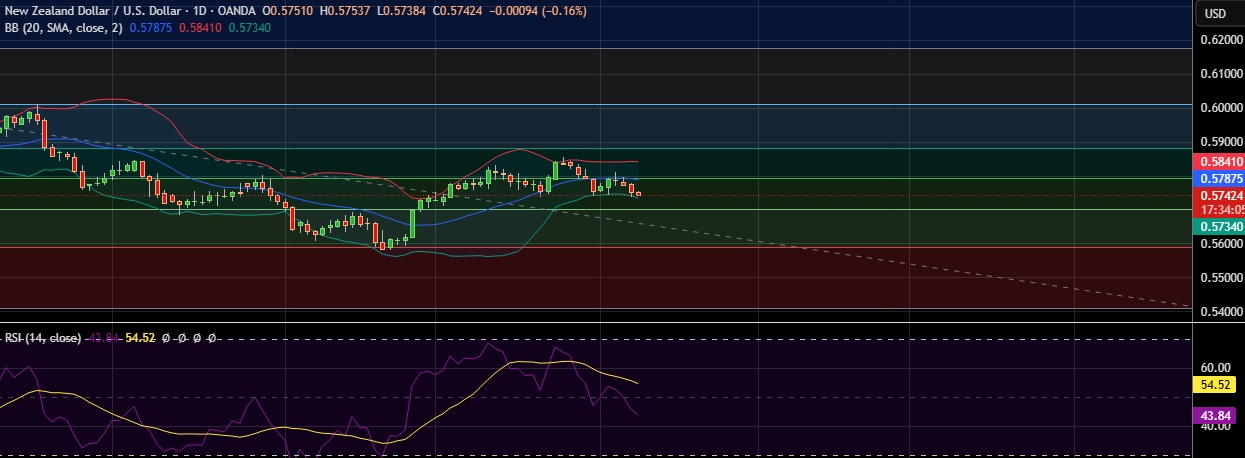Select the RSI (14, close) indicator label

[42, 338]
